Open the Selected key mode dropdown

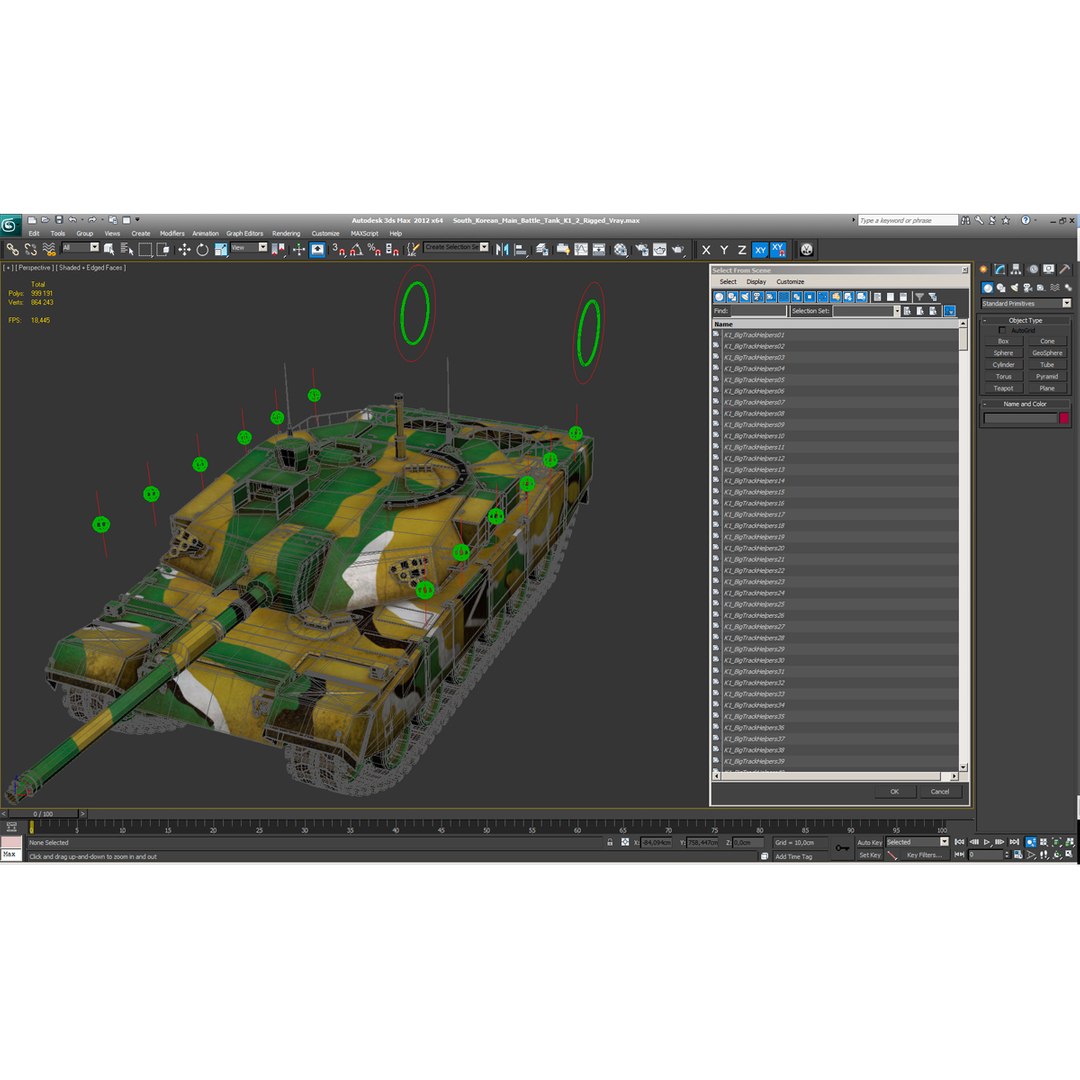pyautogui.click(x=917, y=842)
